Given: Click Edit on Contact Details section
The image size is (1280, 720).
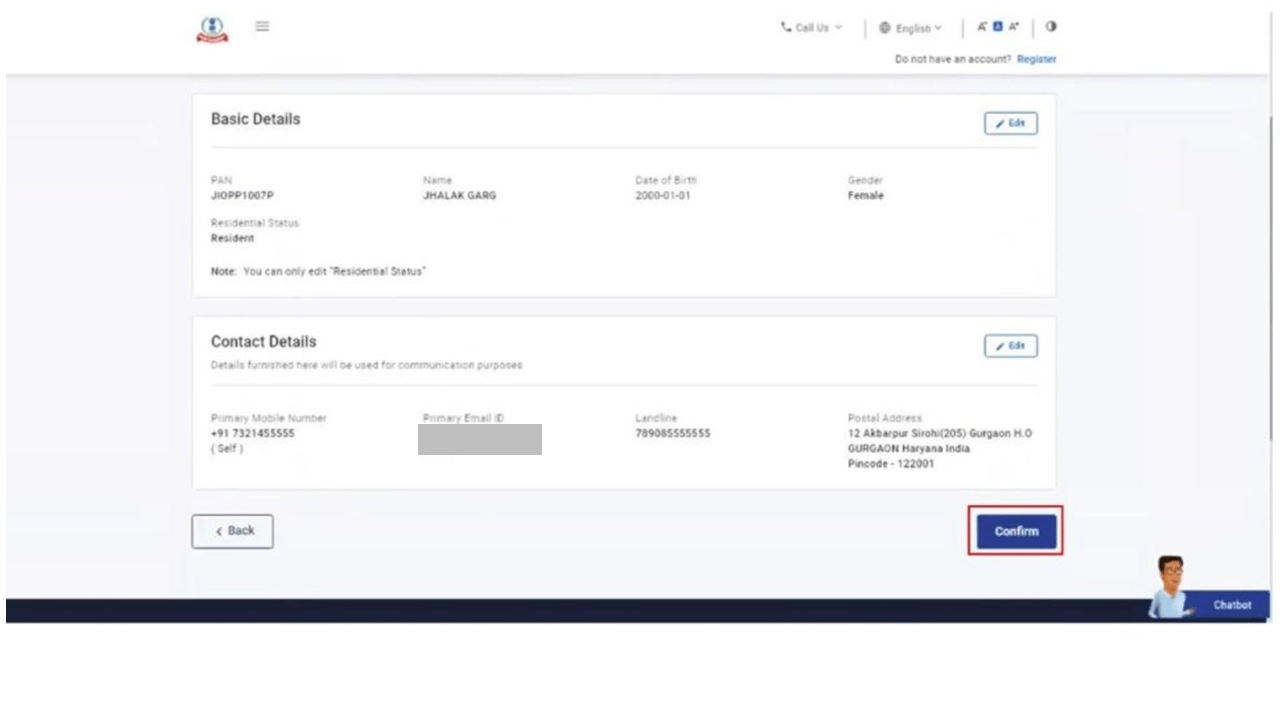Looking at the screenshot, I should click(1010, 345).
